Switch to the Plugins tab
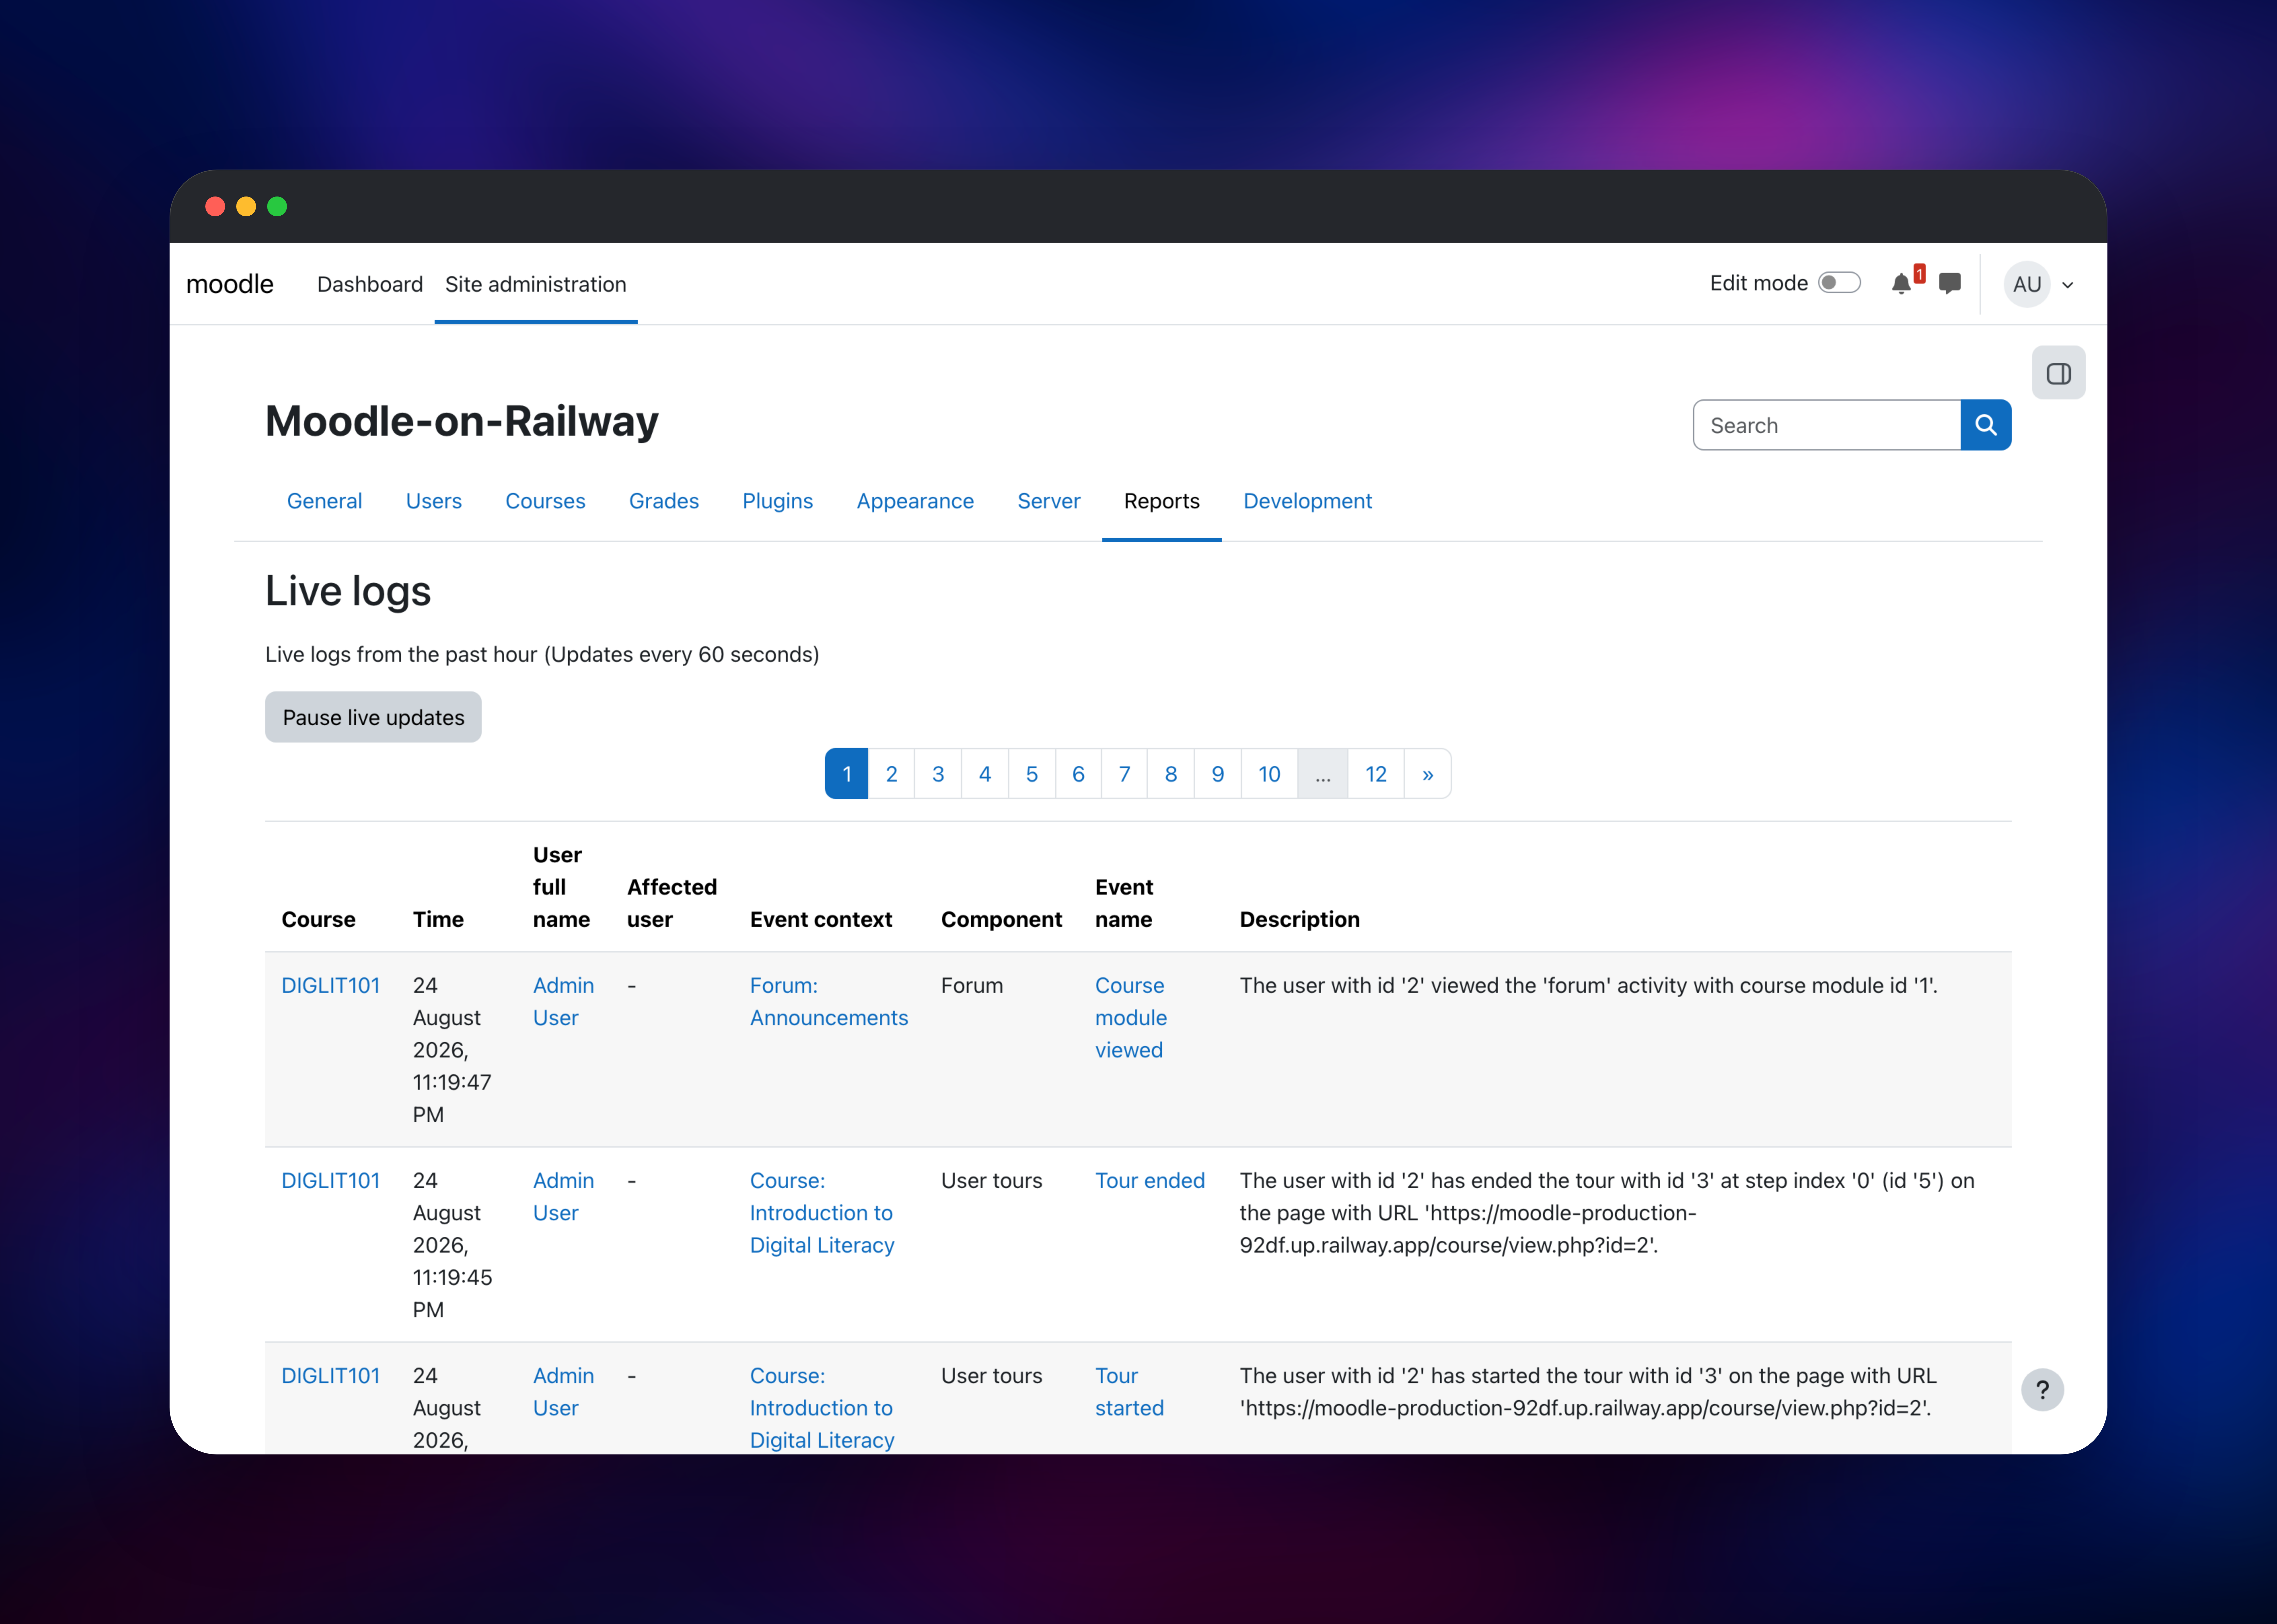Screen dimensions: 2277x1624 pyautogui.click(x=778, y=501)
